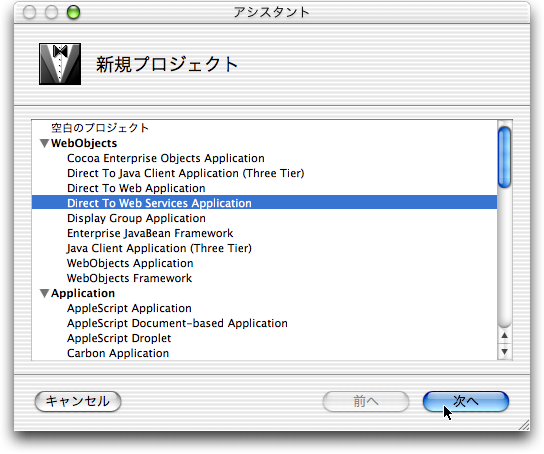
Task: Click the WebObjects group heading
Action: click(84, 143)
